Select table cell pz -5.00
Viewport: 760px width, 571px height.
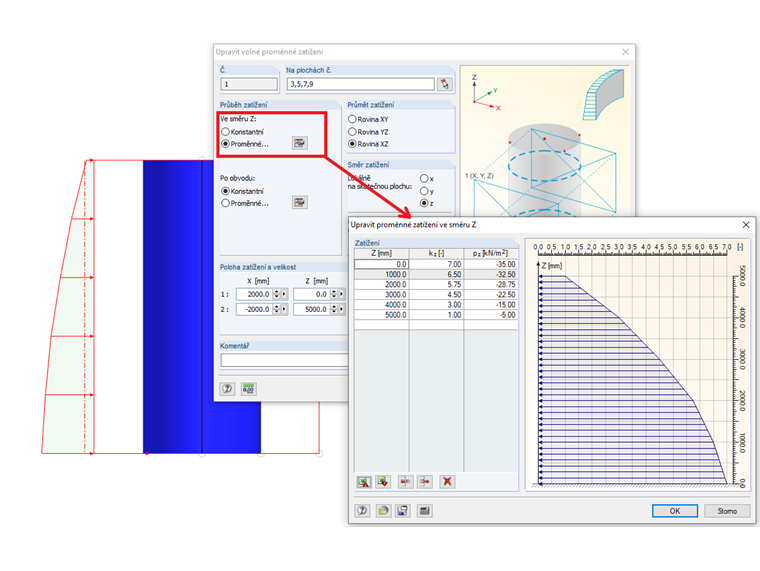(x=491, y=315)
